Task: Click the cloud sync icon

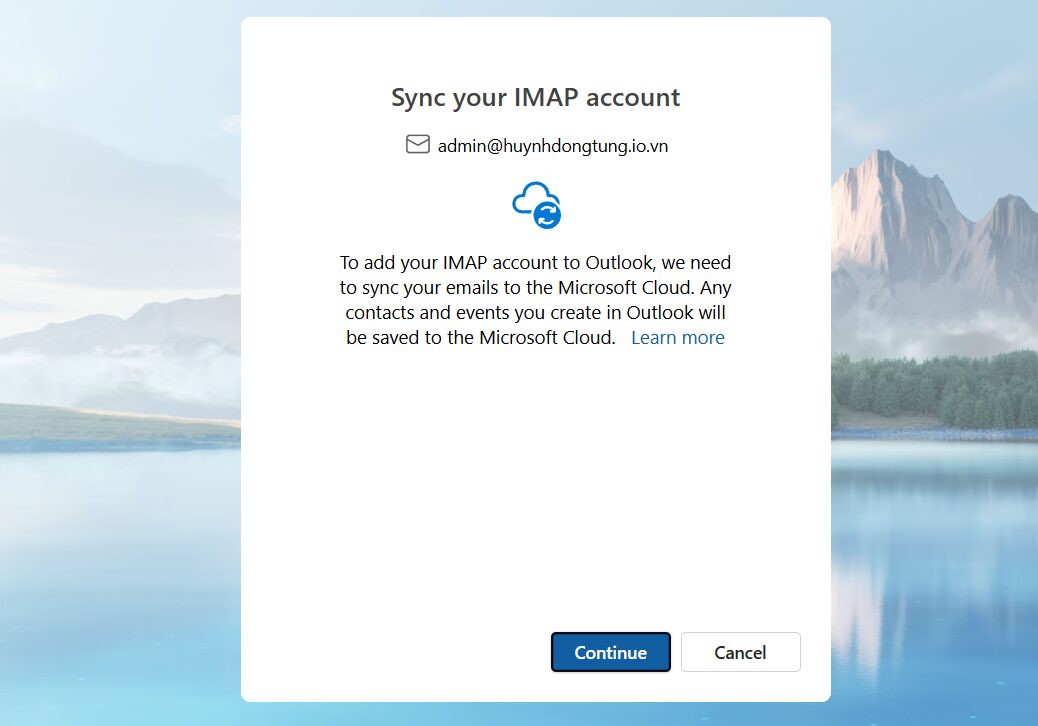Action: click(x=536, y=205)
